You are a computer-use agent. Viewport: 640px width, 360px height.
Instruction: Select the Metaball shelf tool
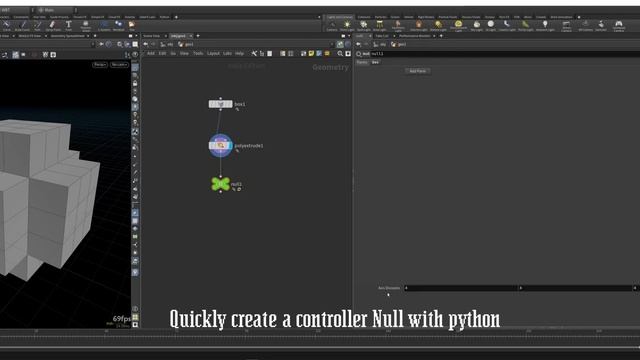click(118, 26)
